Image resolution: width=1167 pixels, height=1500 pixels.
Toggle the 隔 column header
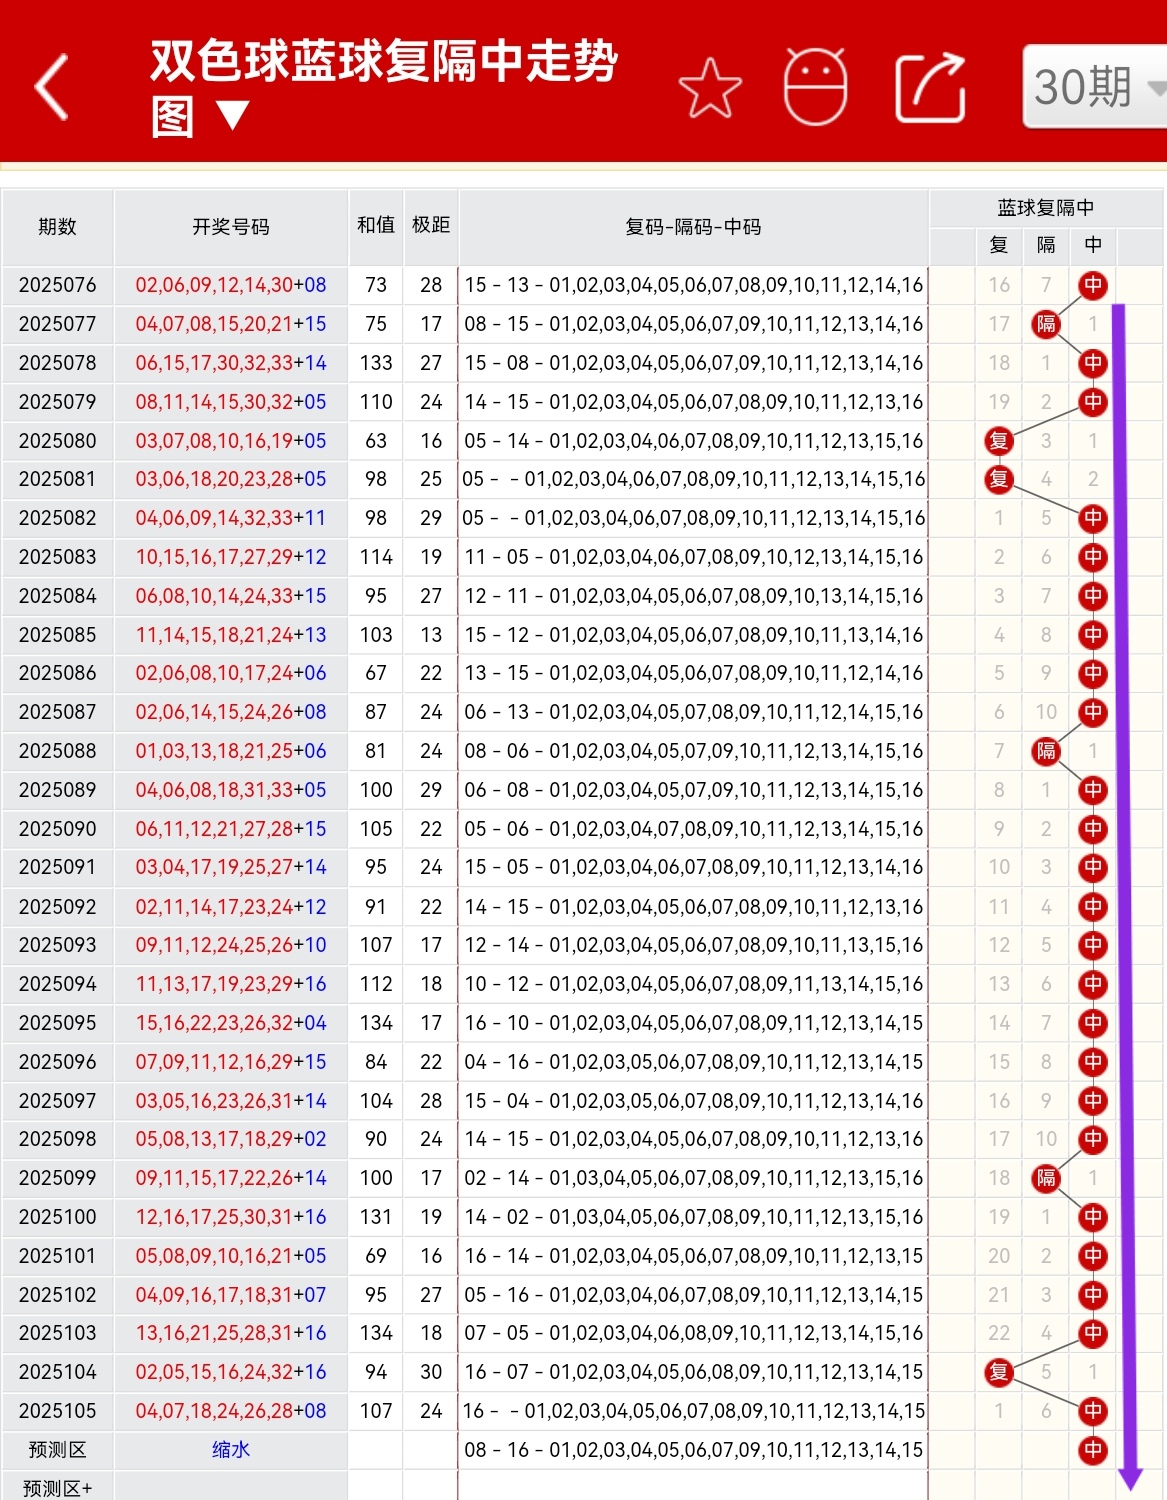[x=1044, y=246]
